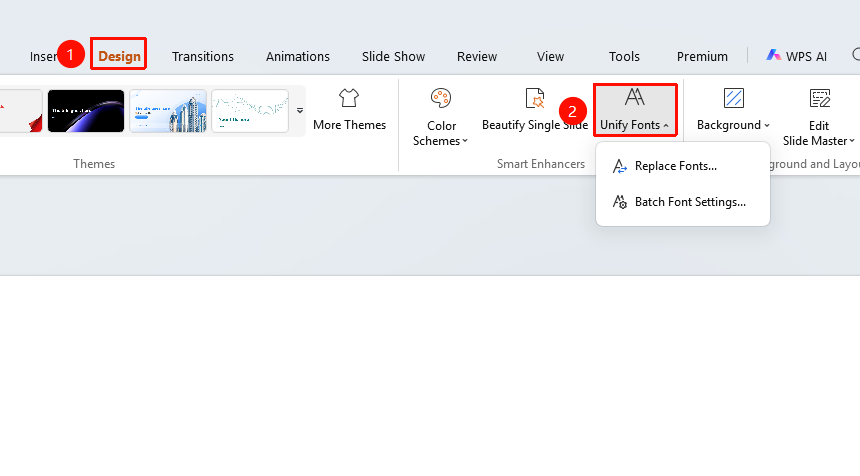This screenshot has width=860, height=476.
Task: Expand the Edit Slide Master dropdown arrow
Action: coord(852,141)
